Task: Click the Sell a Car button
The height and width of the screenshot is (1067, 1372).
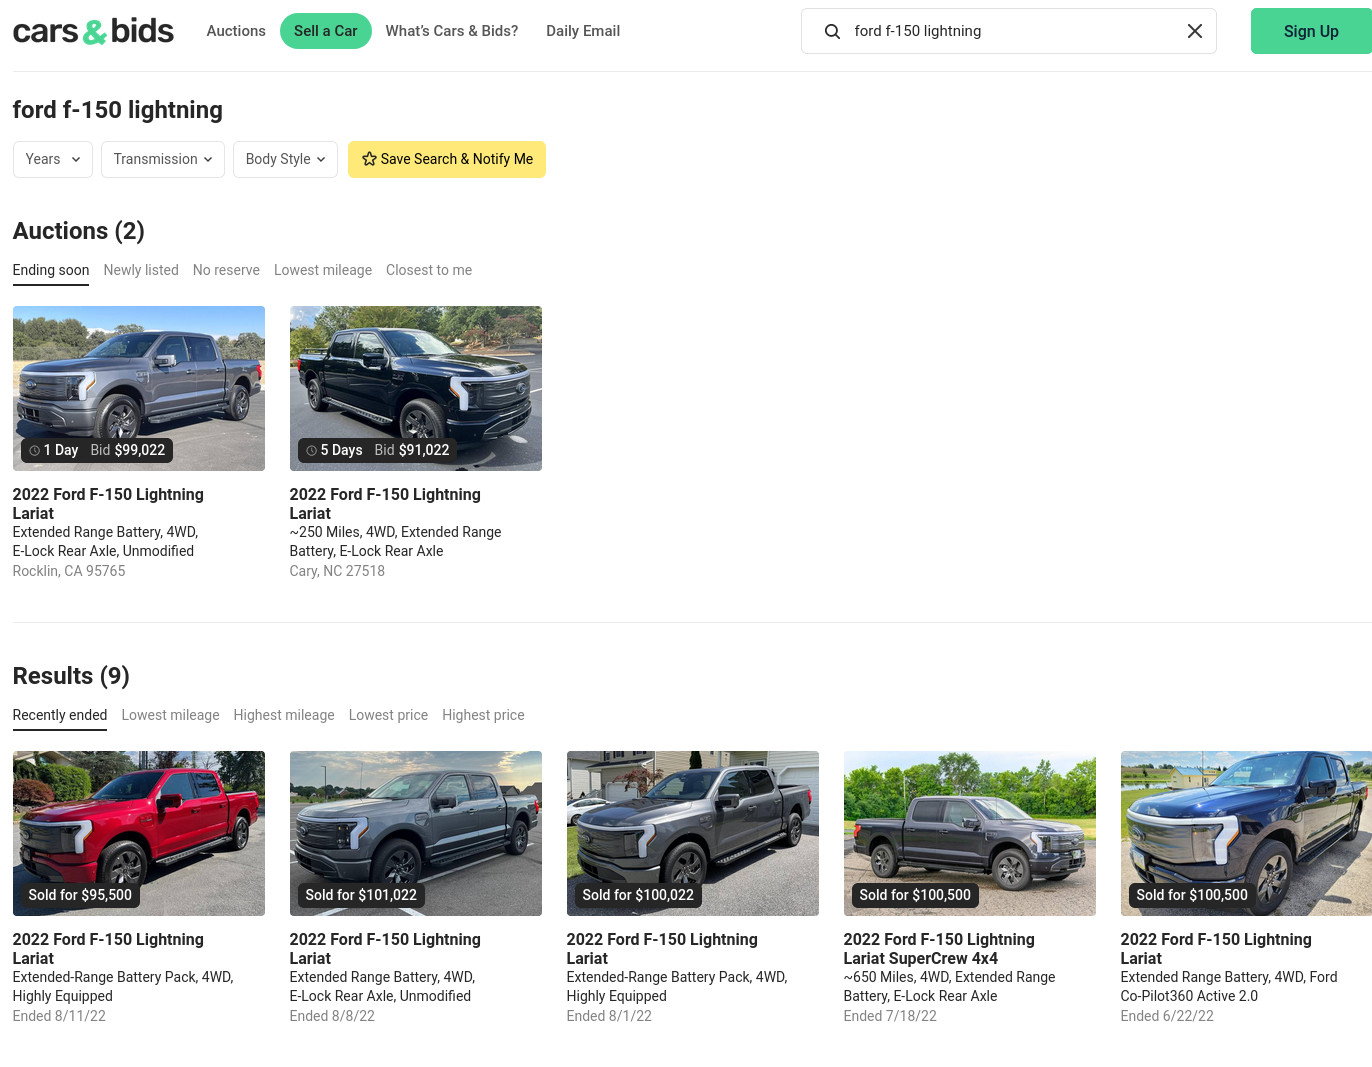Action: 326,31
